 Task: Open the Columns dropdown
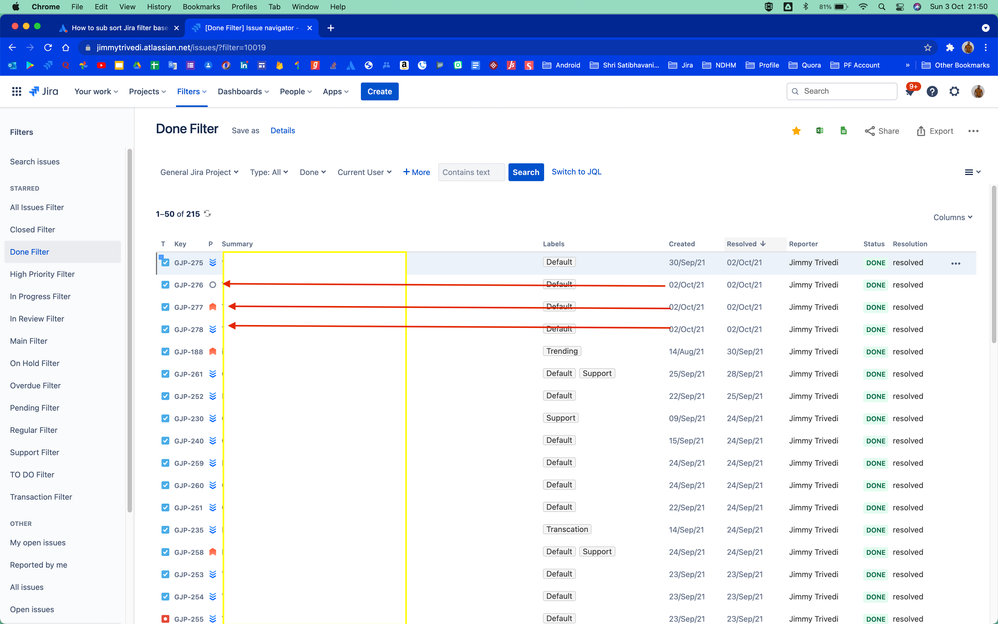[951, 216]
